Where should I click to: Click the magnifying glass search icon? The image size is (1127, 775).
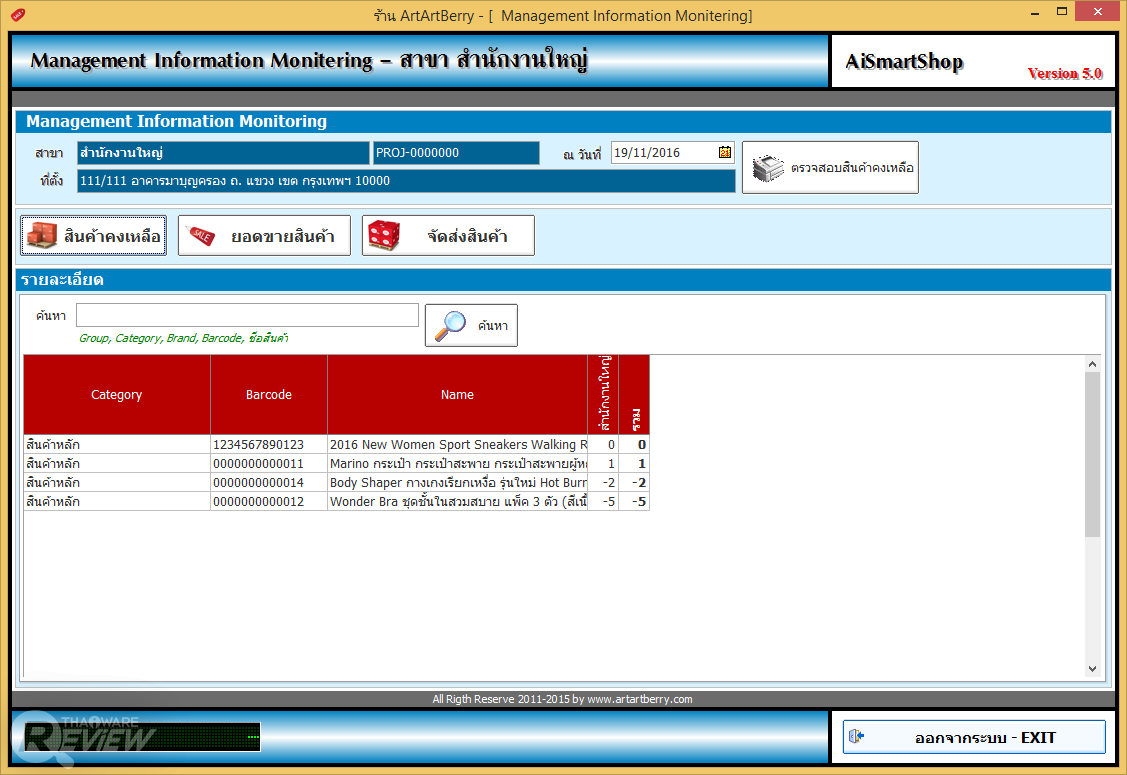(451, 326)
